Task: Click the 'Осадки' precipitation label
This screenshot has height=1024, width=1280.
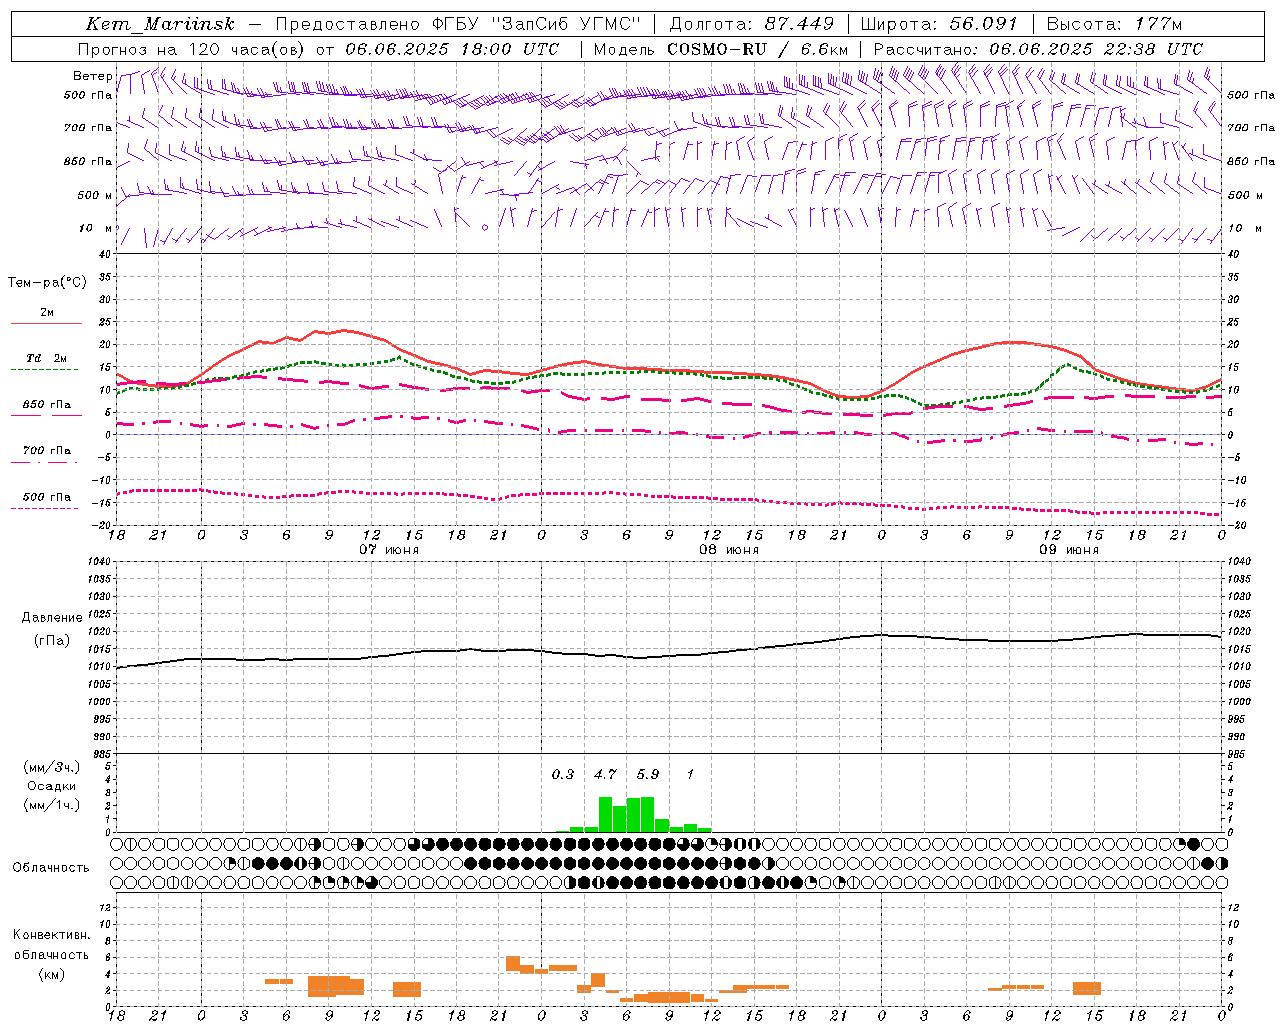Action: click(x=52, y=786)
